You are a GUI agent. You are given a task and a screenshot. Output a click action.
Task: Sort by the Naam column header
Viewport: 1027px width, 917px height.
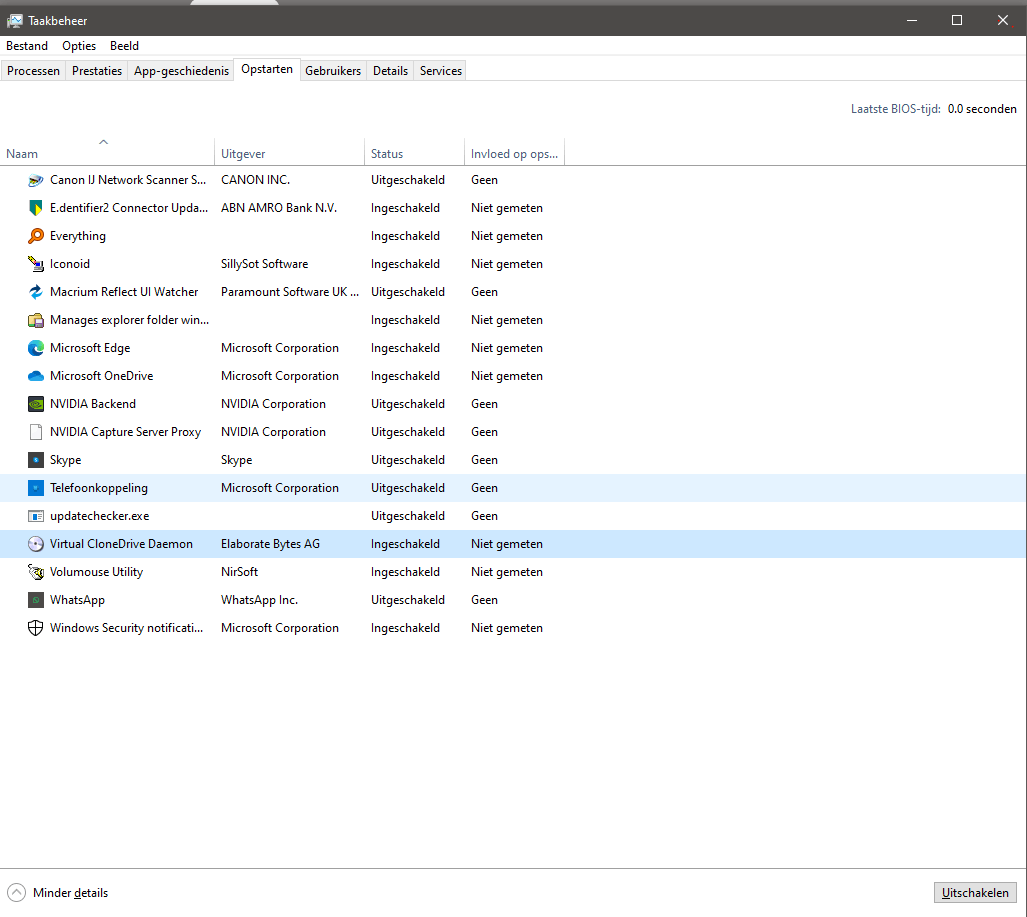click(x=107, y=151)
